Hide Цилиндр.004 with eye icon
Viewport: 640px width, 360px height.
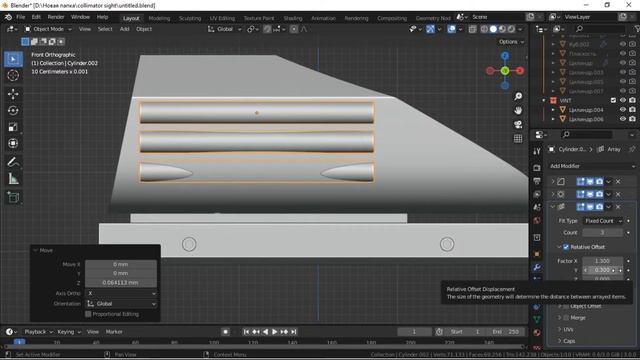(623, 110)
